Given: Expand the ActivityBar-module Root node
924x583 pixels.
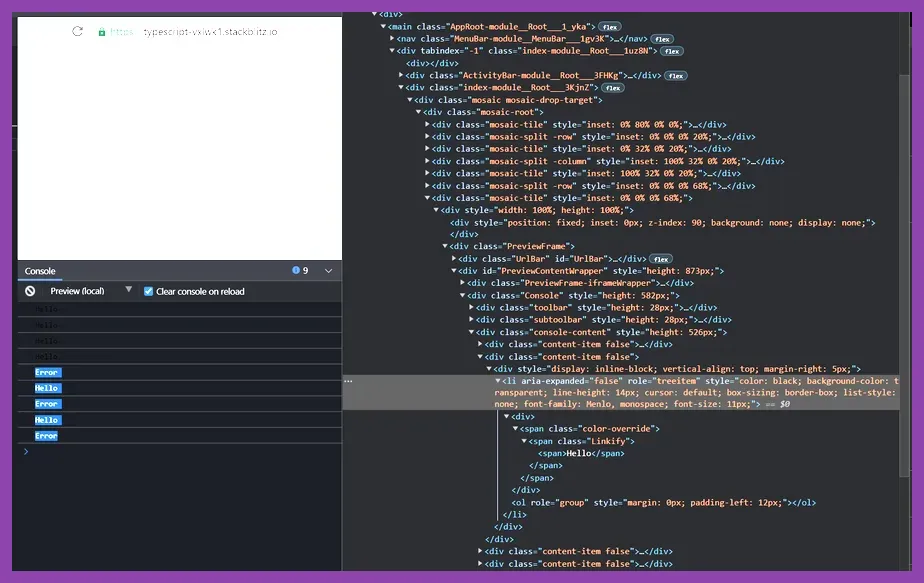Looking at the screenshot, I should (x=401, y=75).
